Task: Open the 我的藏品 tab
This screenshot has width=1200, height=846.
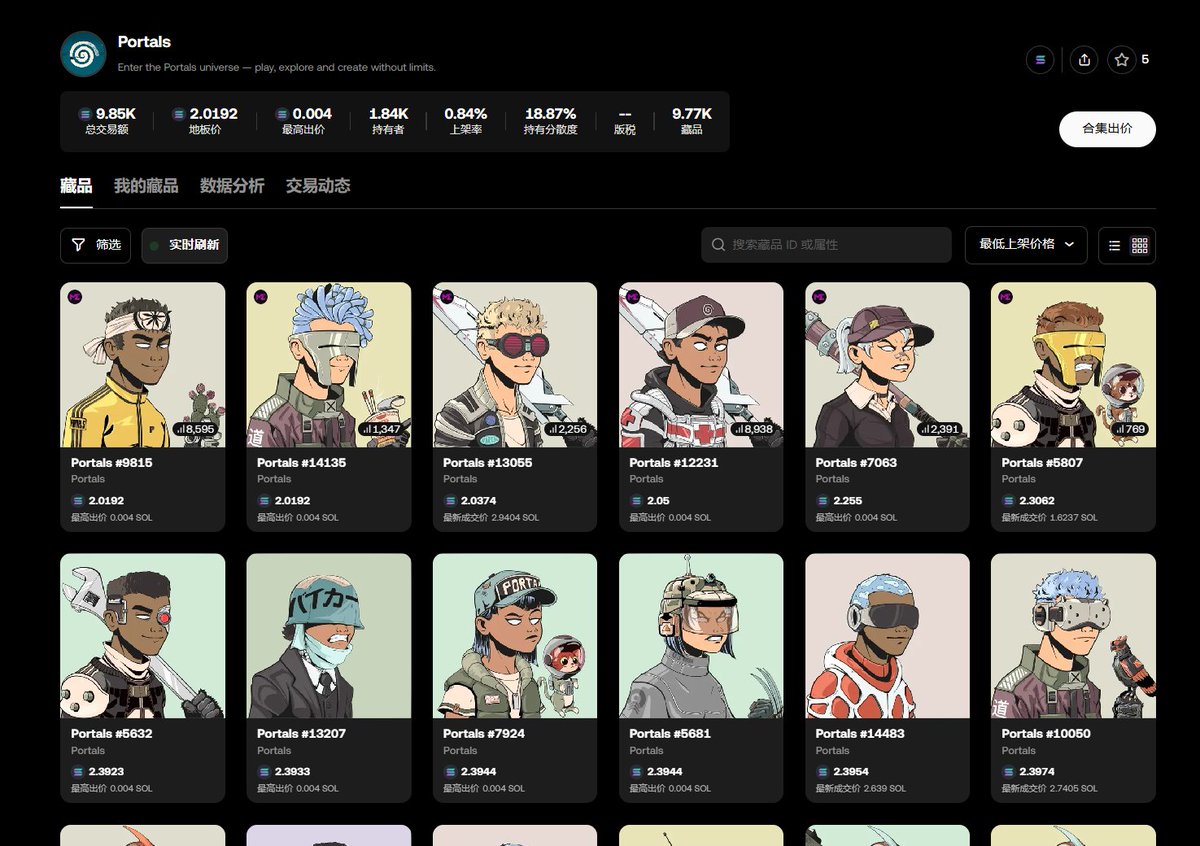Action: click(146, 186)
